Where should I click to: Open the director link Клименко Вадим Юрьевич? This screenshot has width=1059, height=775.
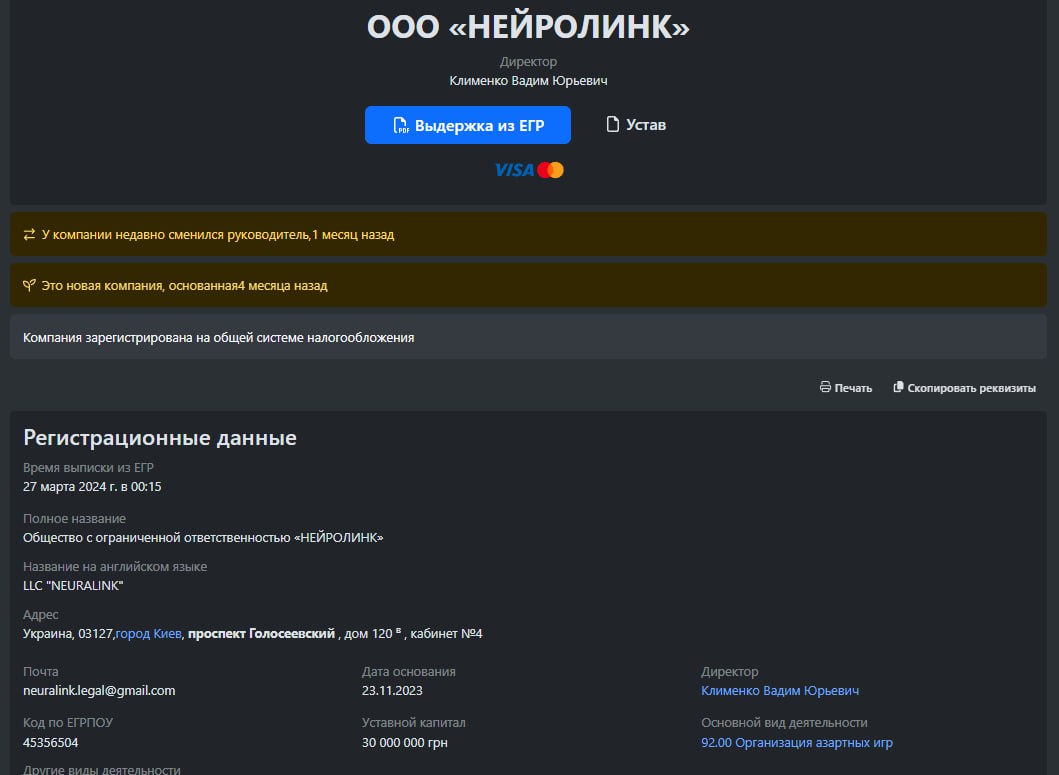click(780, 691)
